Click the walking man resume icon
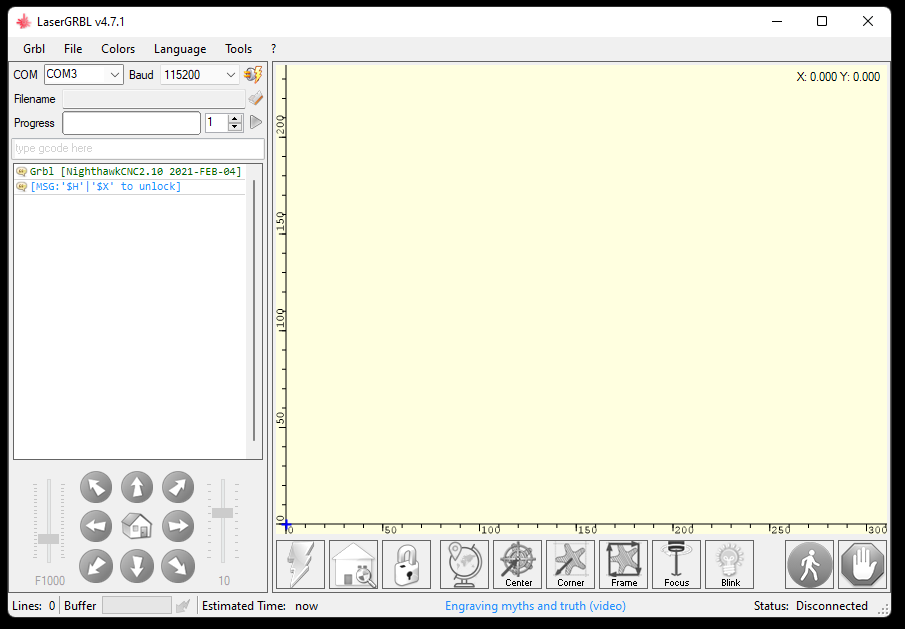905x629 pixels. coord(810,564)
